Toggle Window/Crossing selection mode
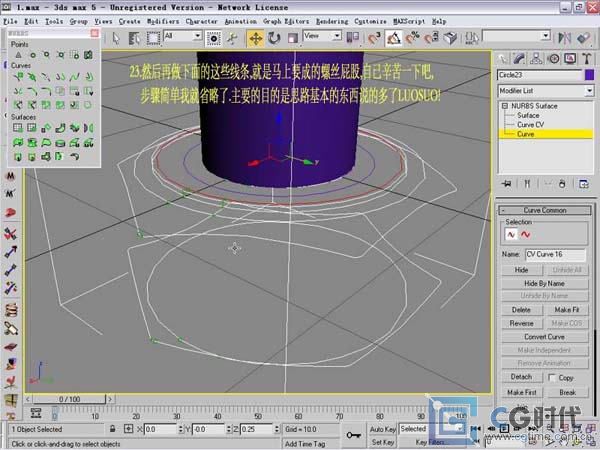600x450 pixels. [214, 38]
